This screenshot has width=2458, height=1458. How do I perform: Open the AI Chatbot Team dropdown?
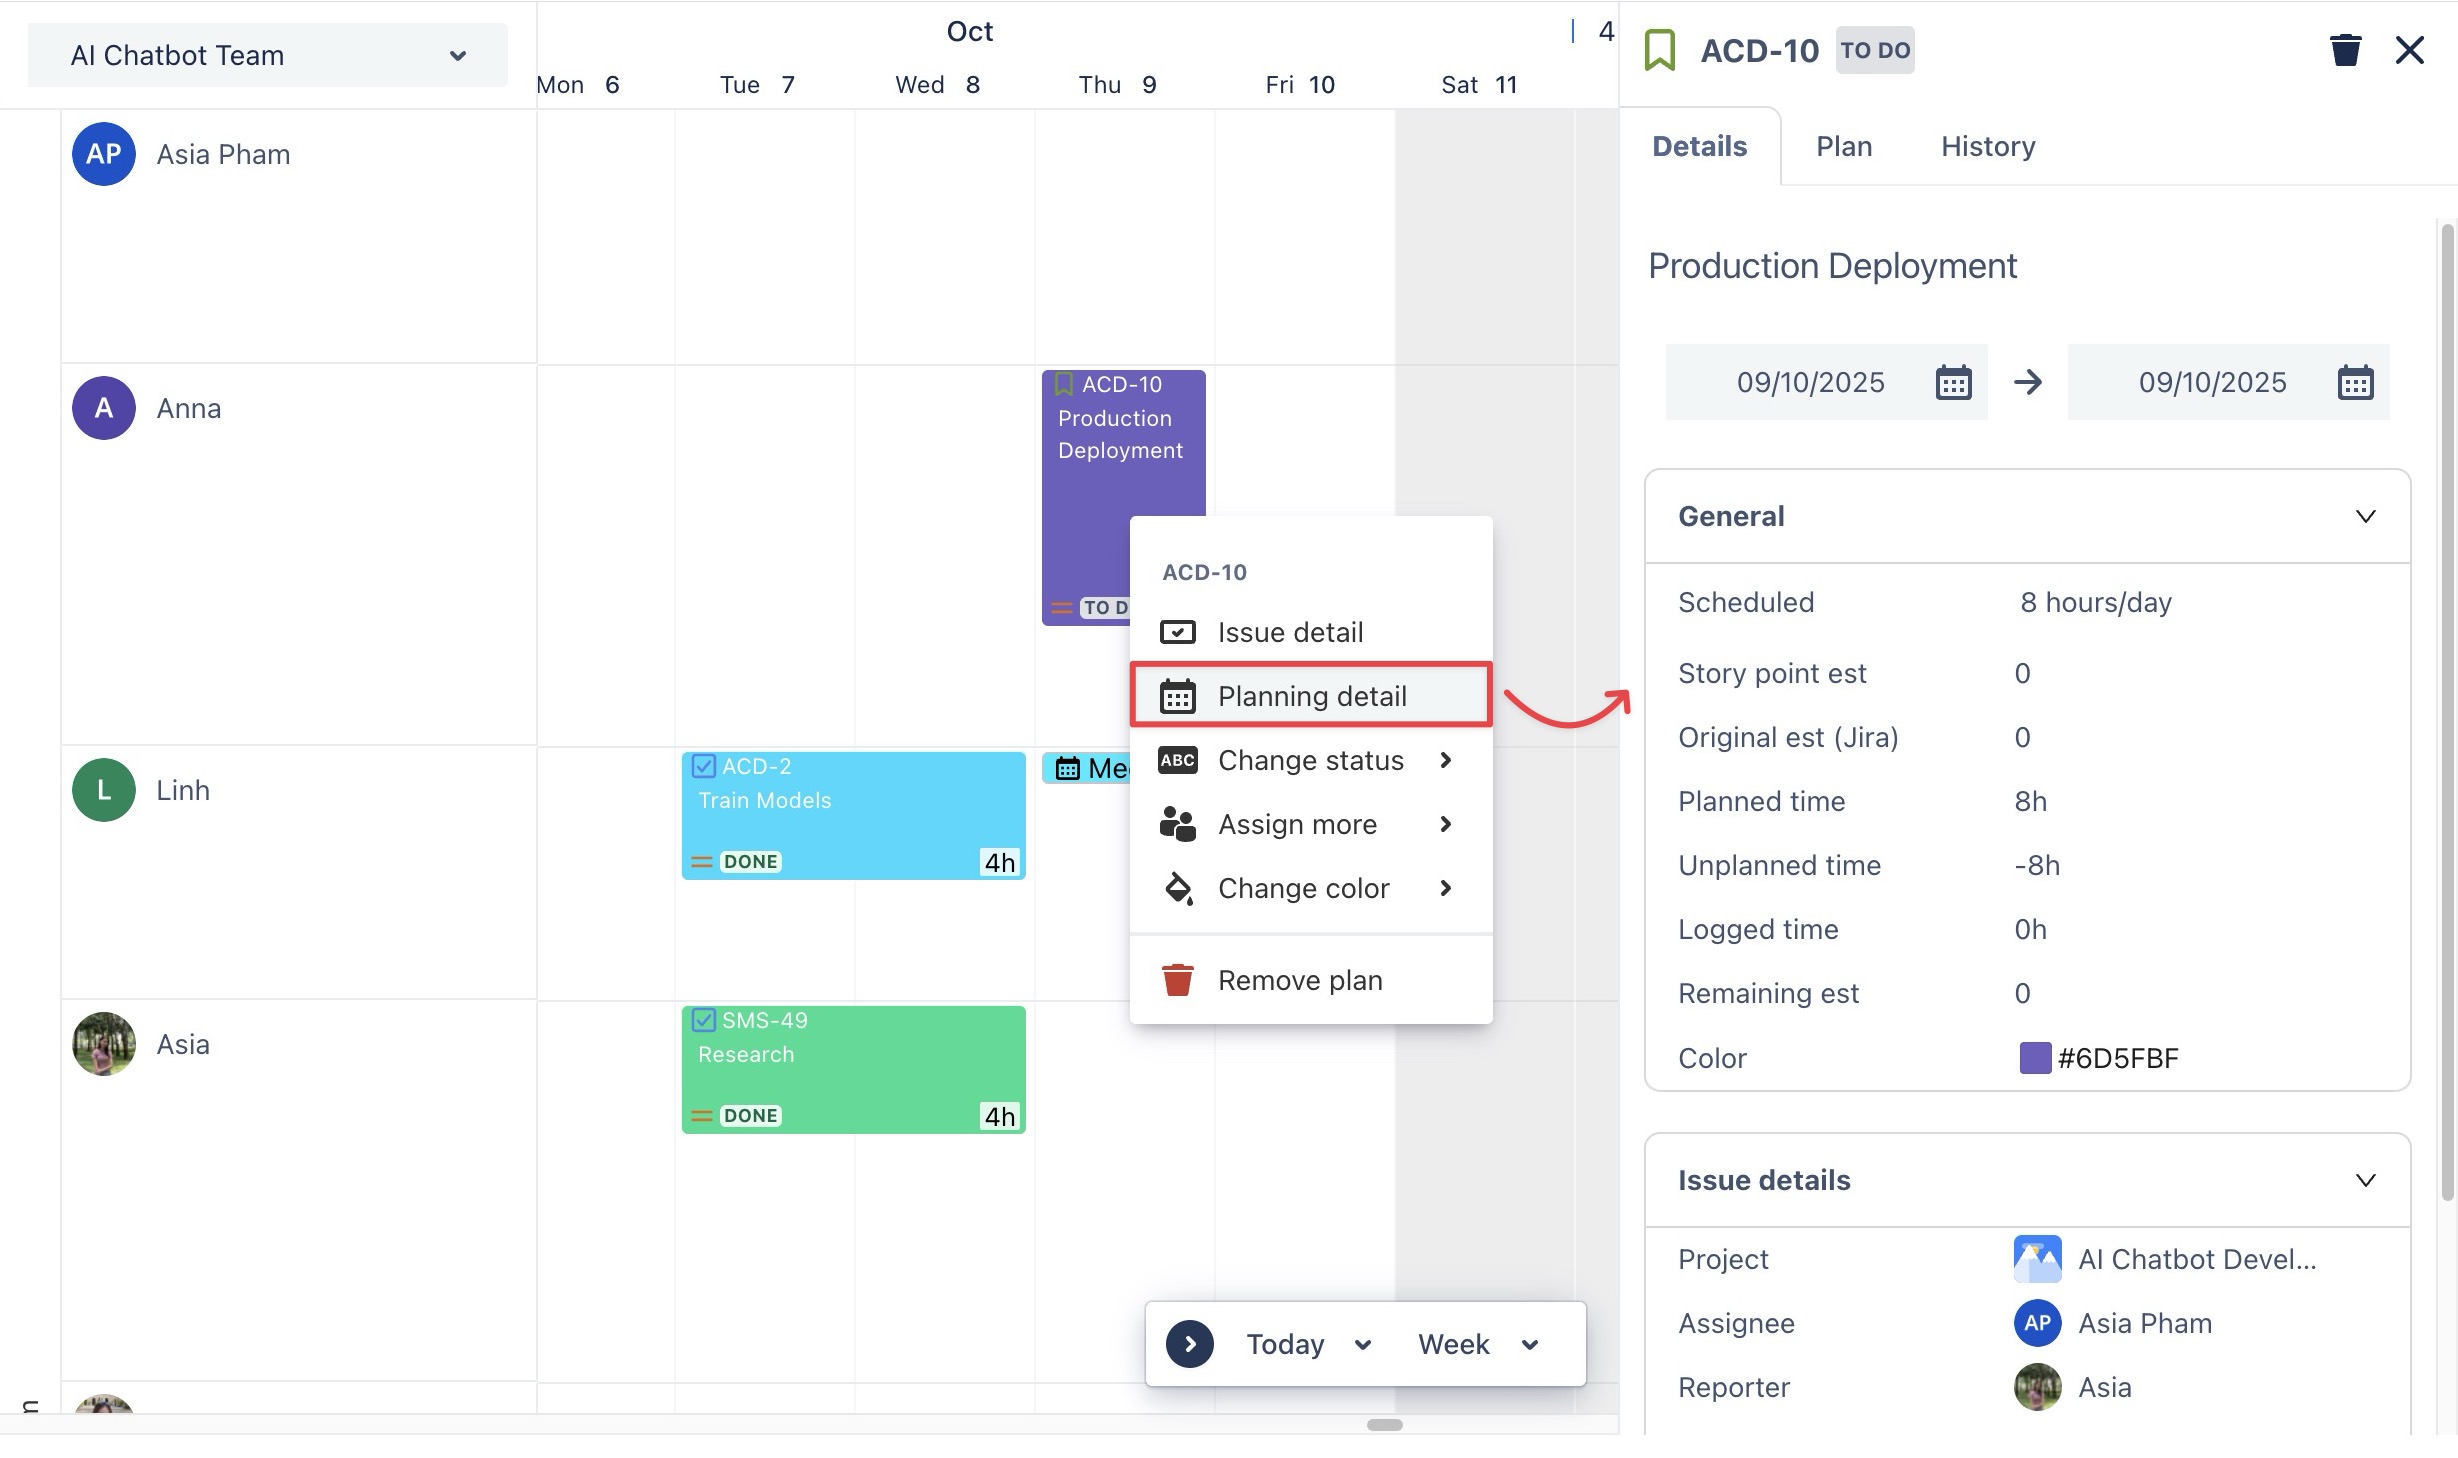click(267, 55)
